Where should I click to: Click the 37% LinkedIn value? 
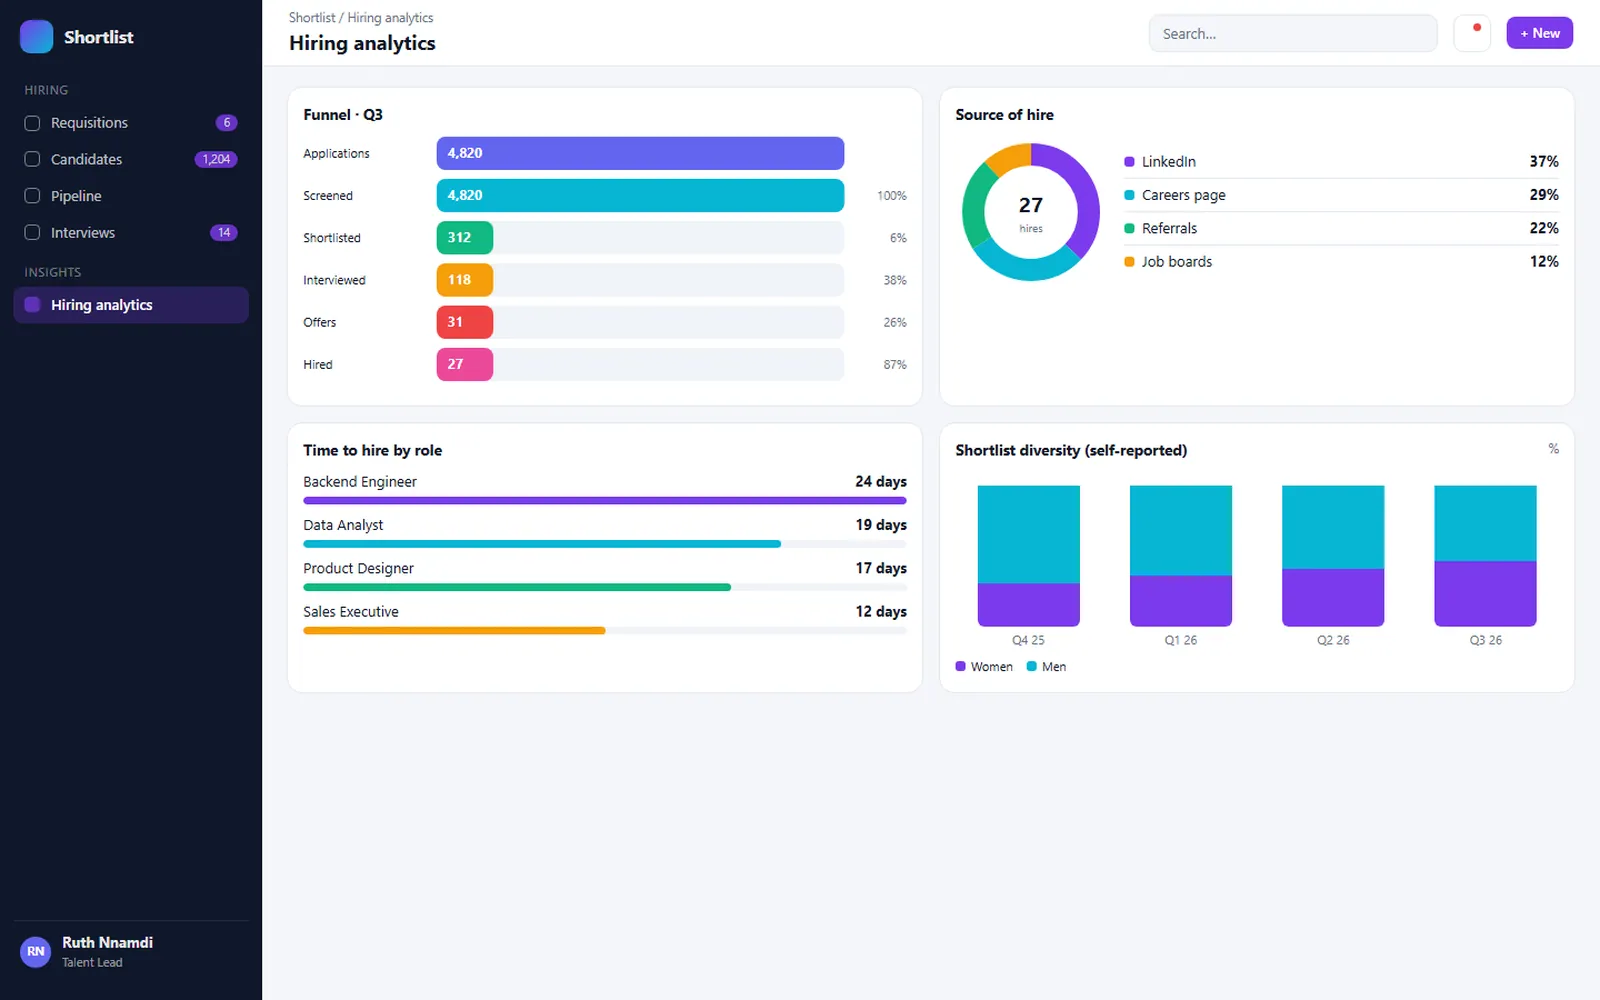(1543, 162)
